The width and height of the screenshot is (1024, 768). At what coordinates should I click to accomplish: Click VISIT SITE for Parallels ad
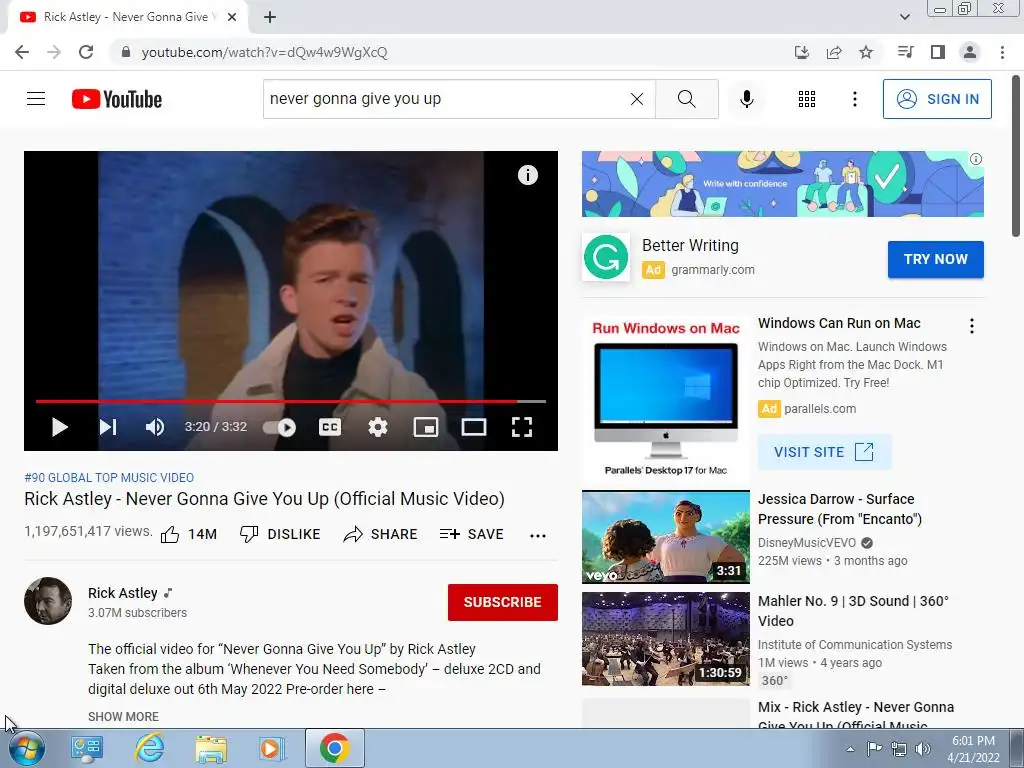click(824, 452)
